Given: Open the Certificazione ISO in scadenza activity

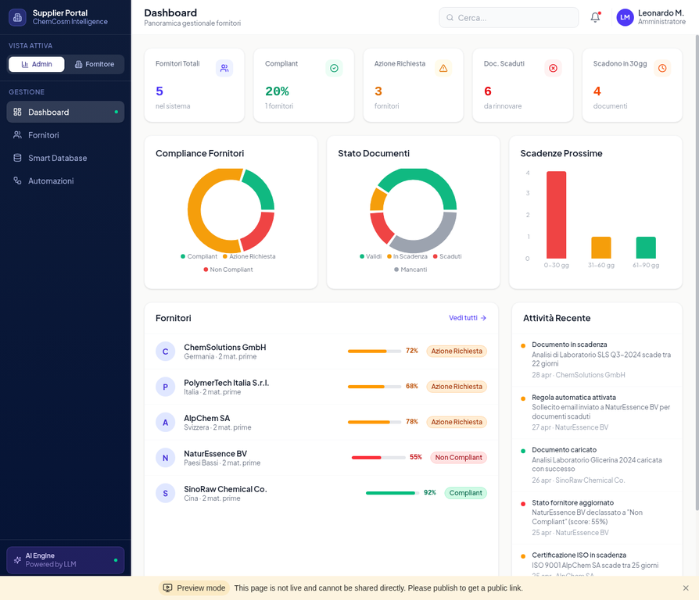Looking at the screenshot, I should [x=597, y=562].
